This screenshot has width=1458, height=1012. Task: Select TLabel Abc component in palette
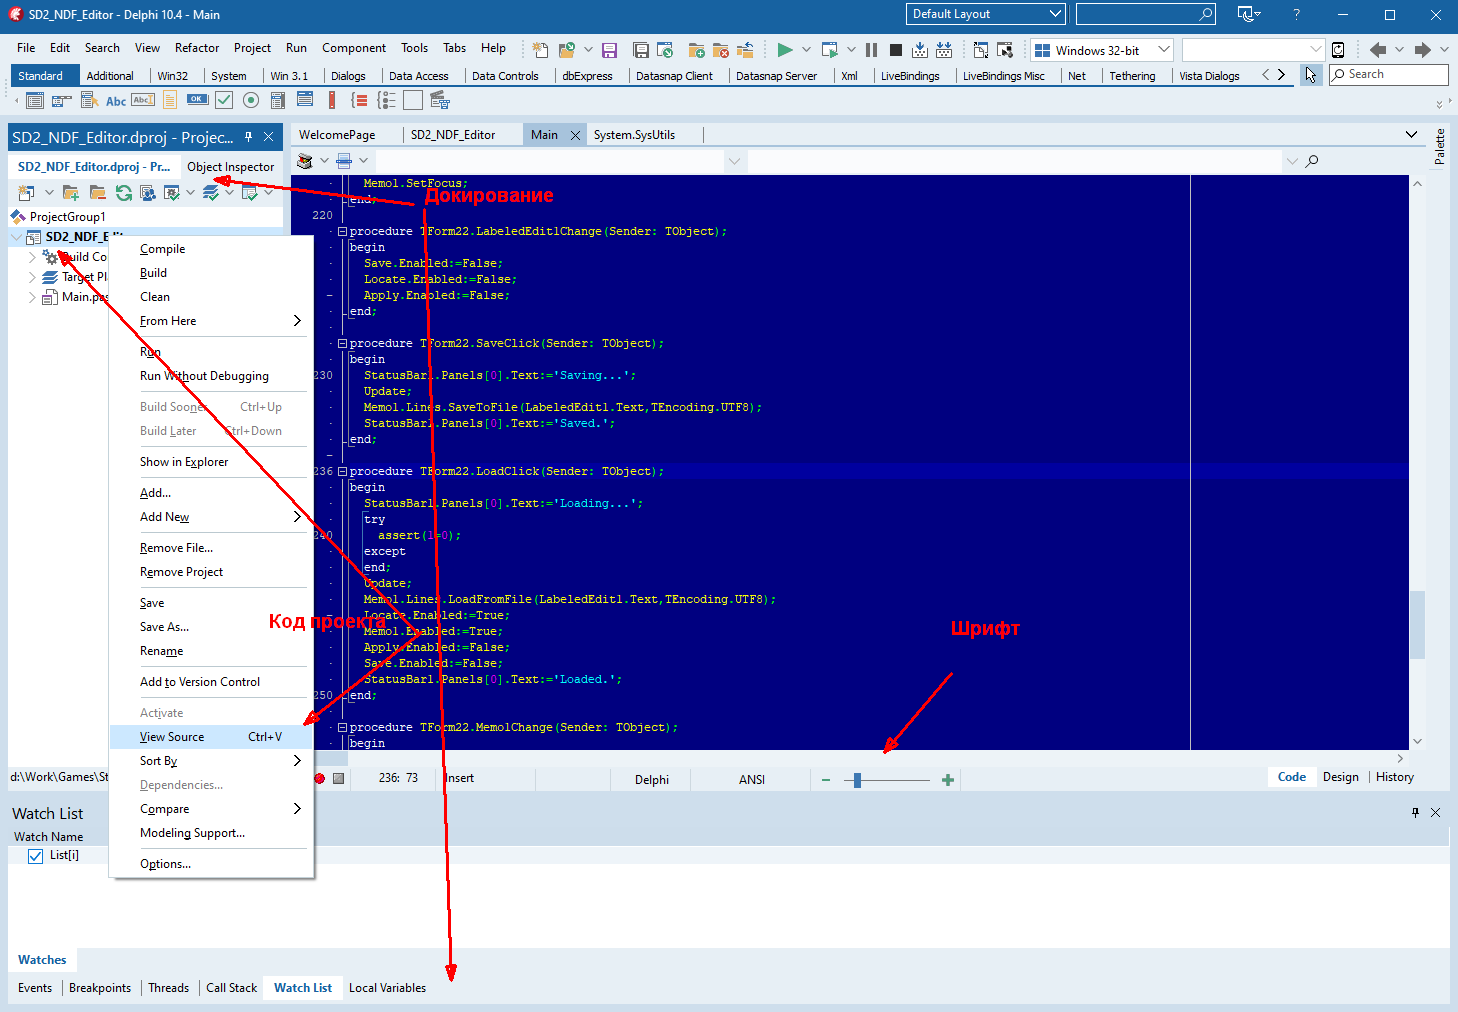(116, 100)
